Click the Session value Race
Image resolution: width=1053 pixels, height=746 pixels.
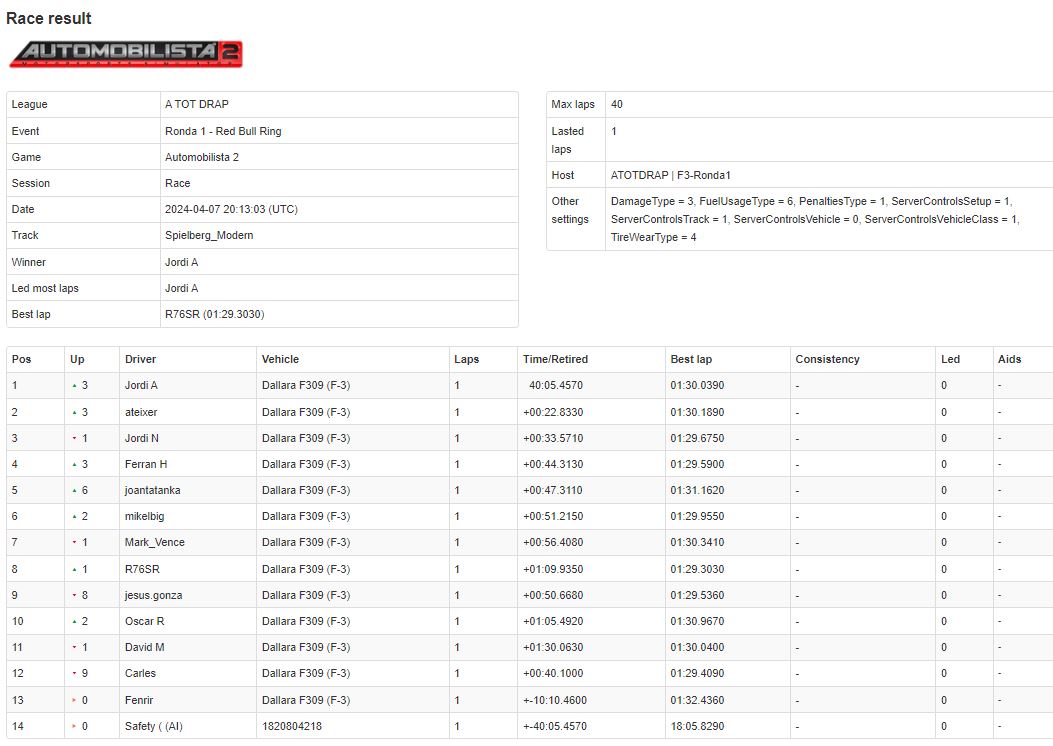pos(177,183)
